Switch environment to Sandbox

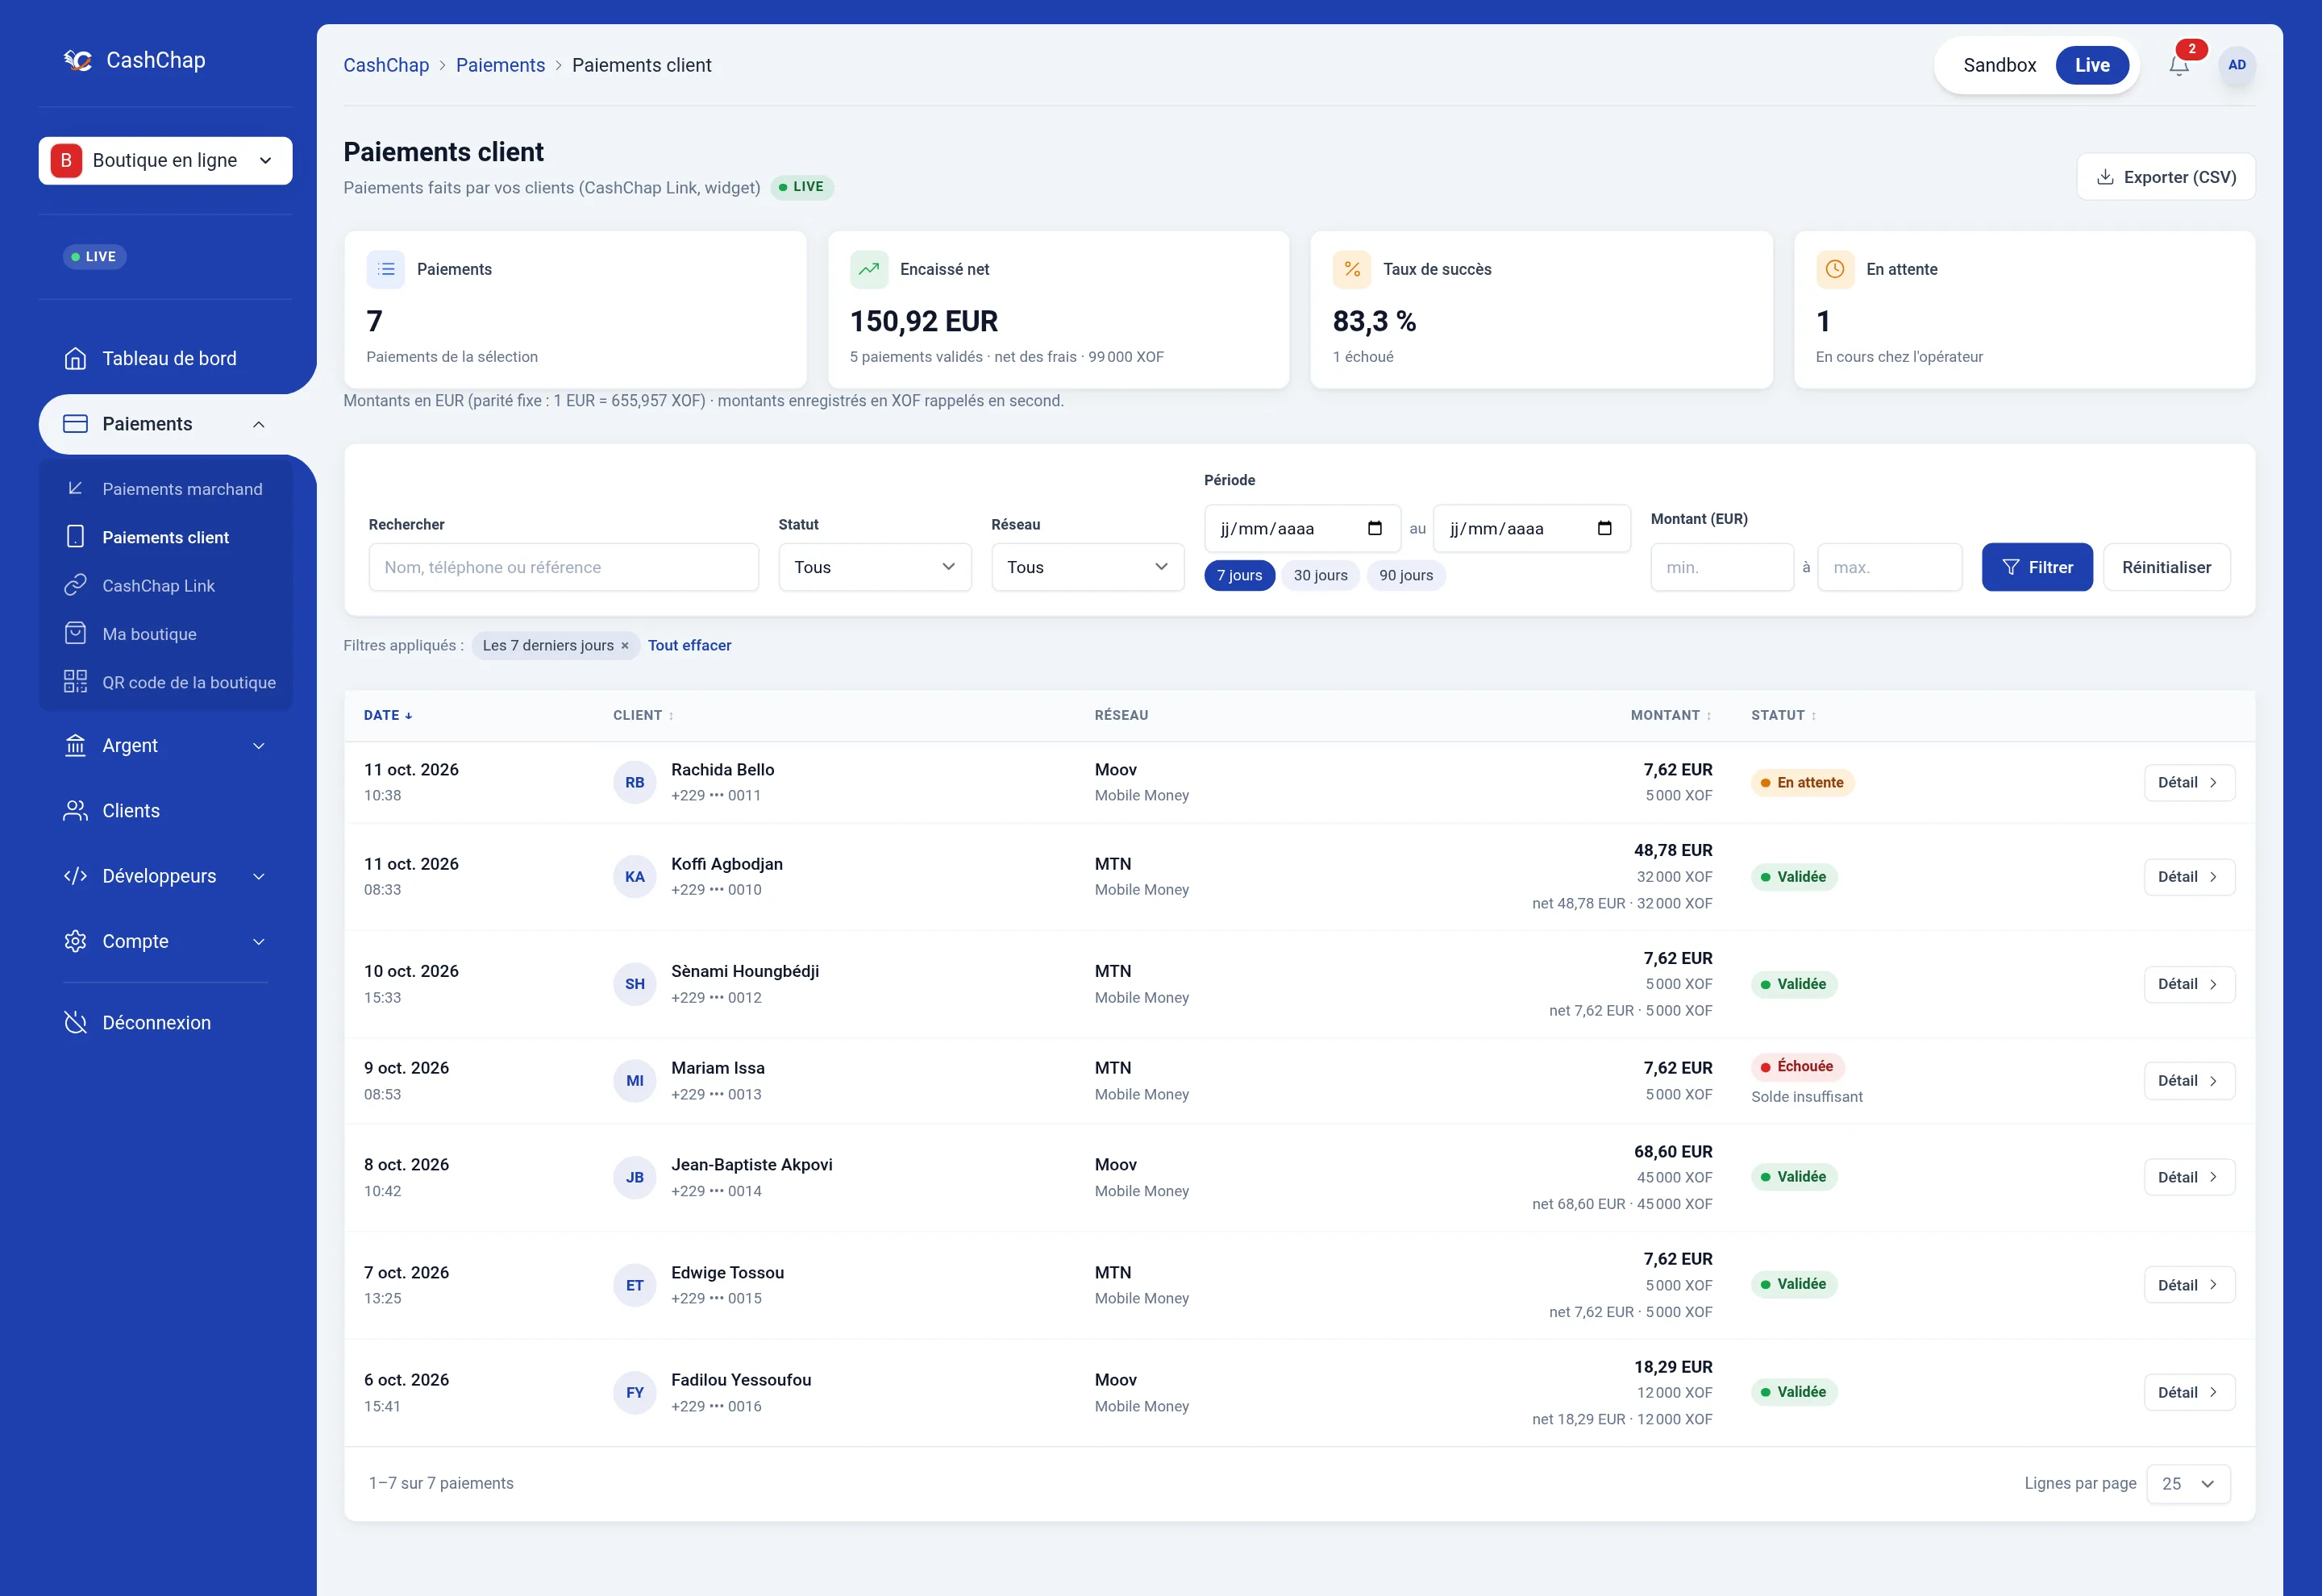tap(1999, 65)
